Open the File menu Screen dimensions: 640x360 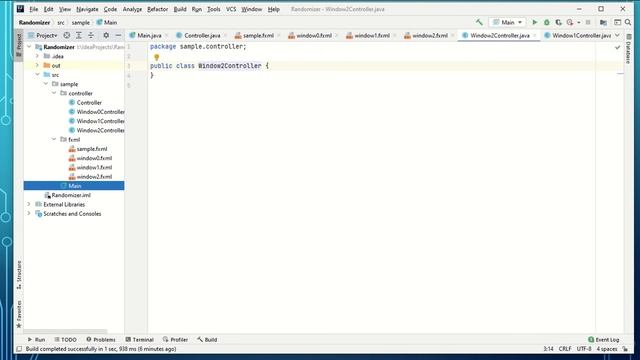pyautogui.click(x=33, y=9)
